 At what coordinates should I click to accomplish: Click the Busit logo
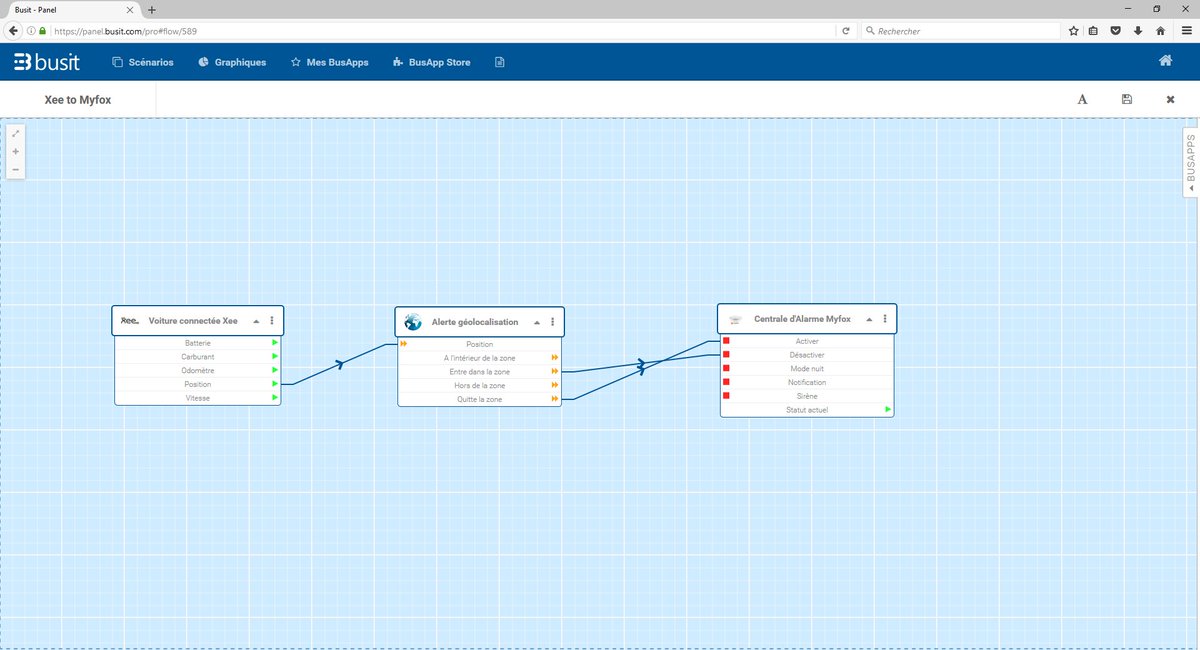tap(47, 62)
